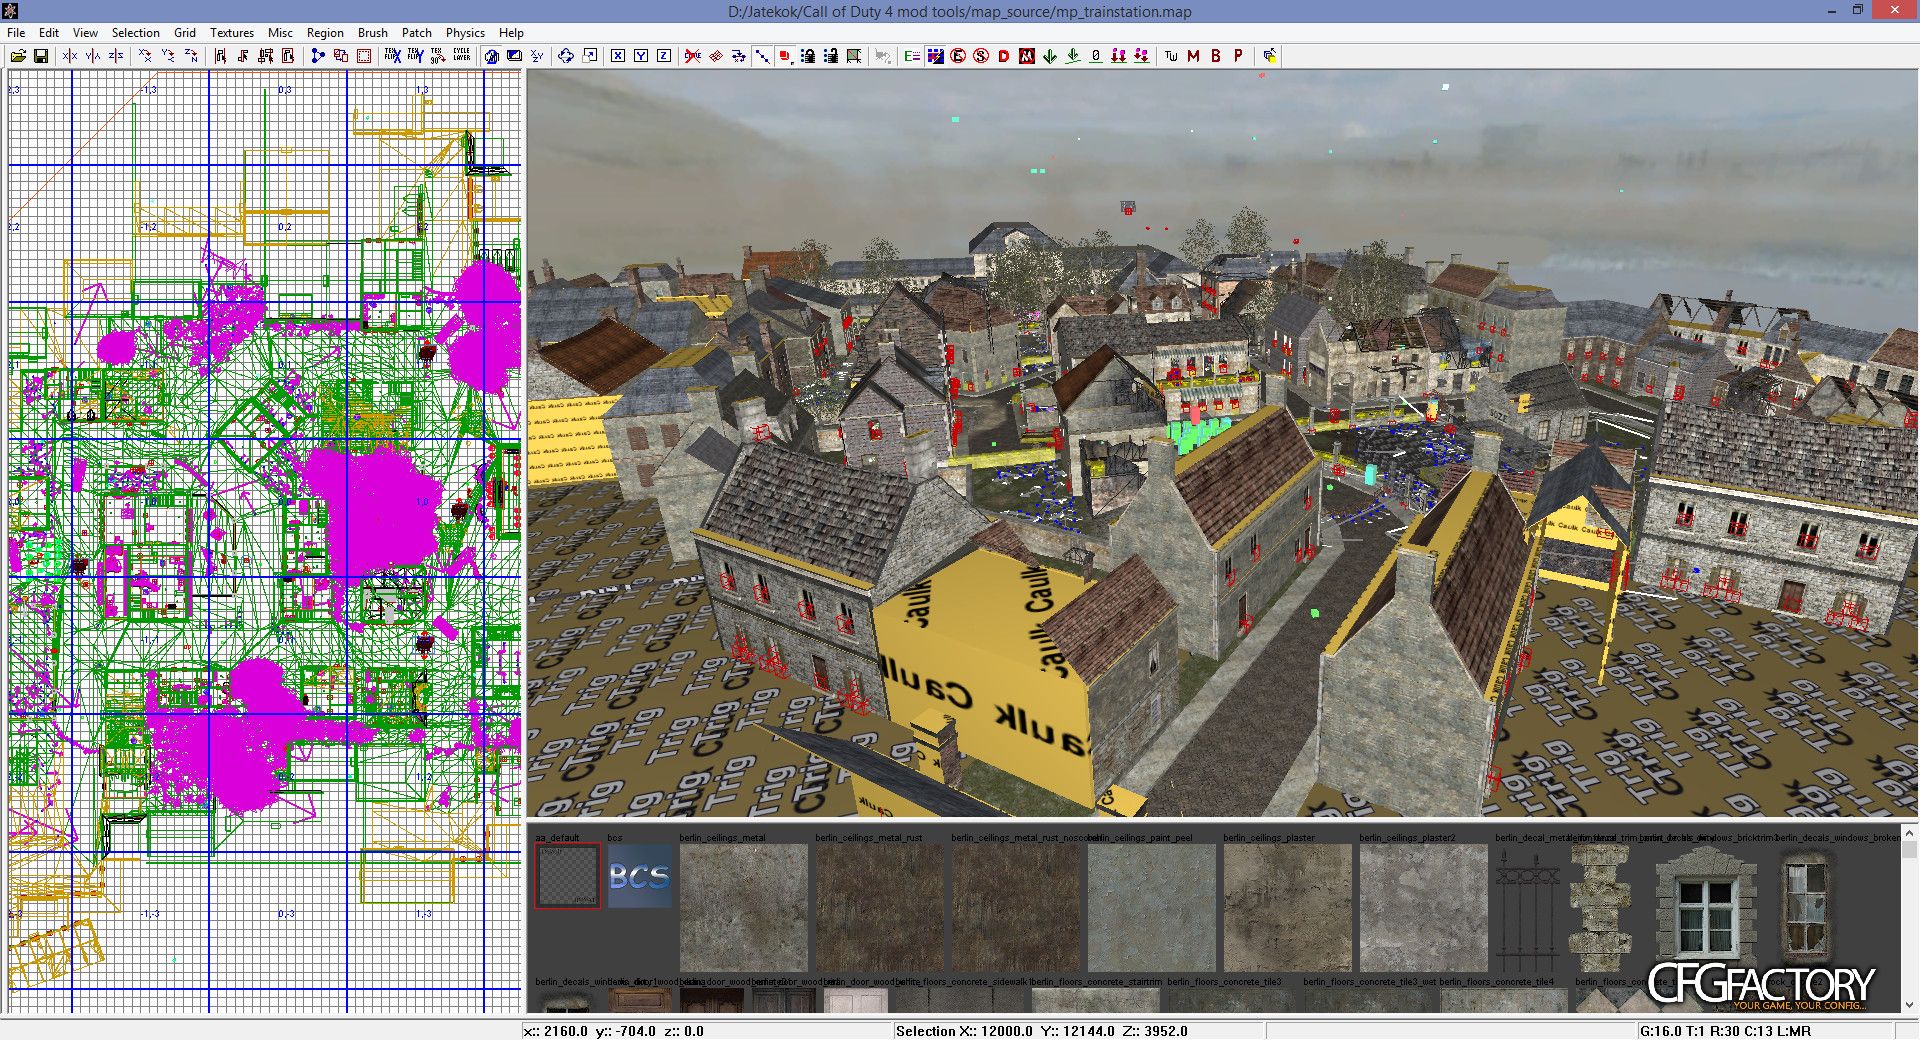Toggle the red D filter icon
This screenshot has height=1040, width=1920.
click(x=1004, y=56)
